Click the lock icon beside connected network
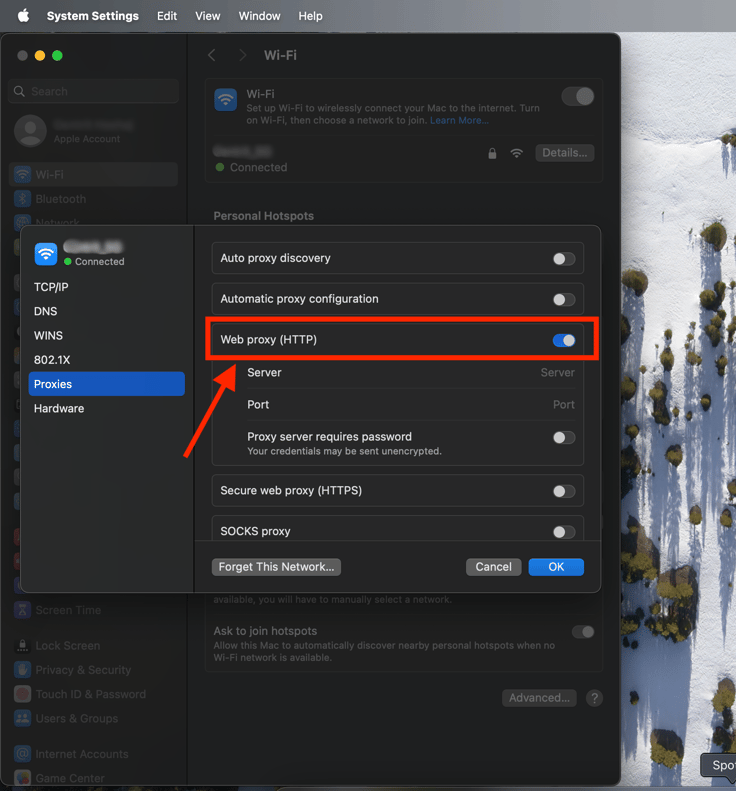The image size is (736, 791). [492, 153]
